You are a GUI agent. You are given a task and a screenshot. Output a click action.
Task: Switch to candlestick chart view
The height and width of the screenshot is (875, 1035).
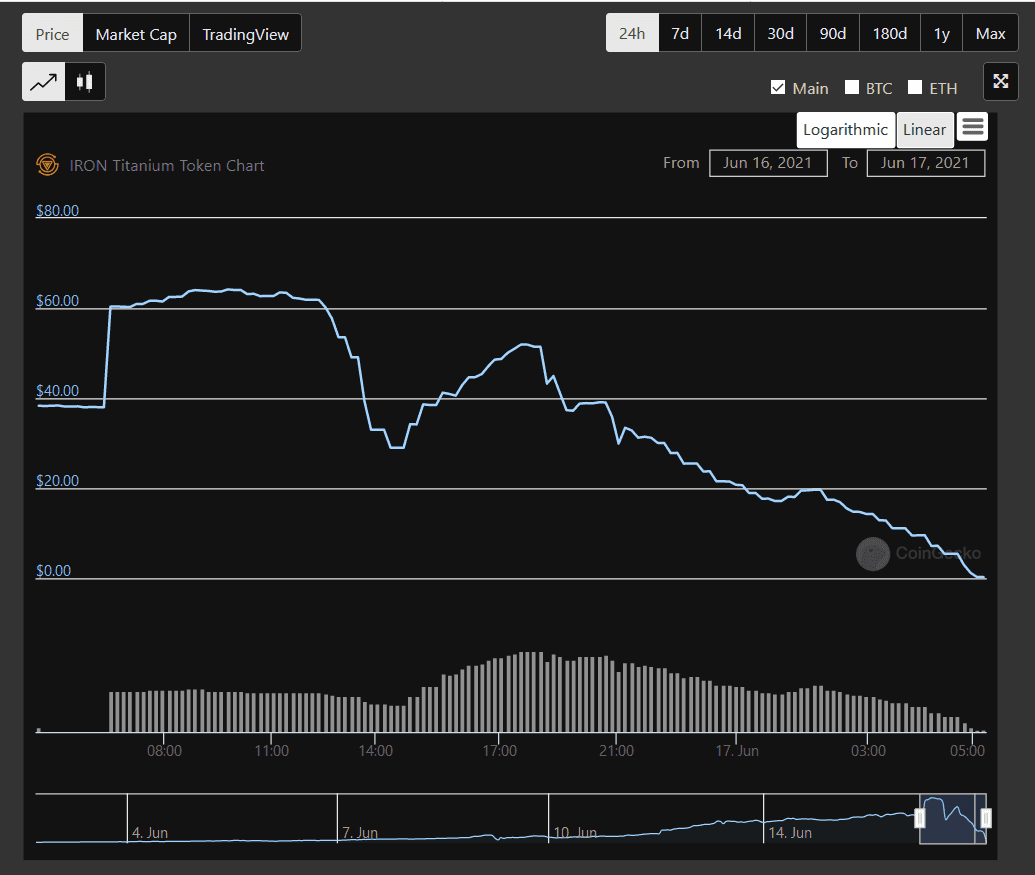[86, 82]
